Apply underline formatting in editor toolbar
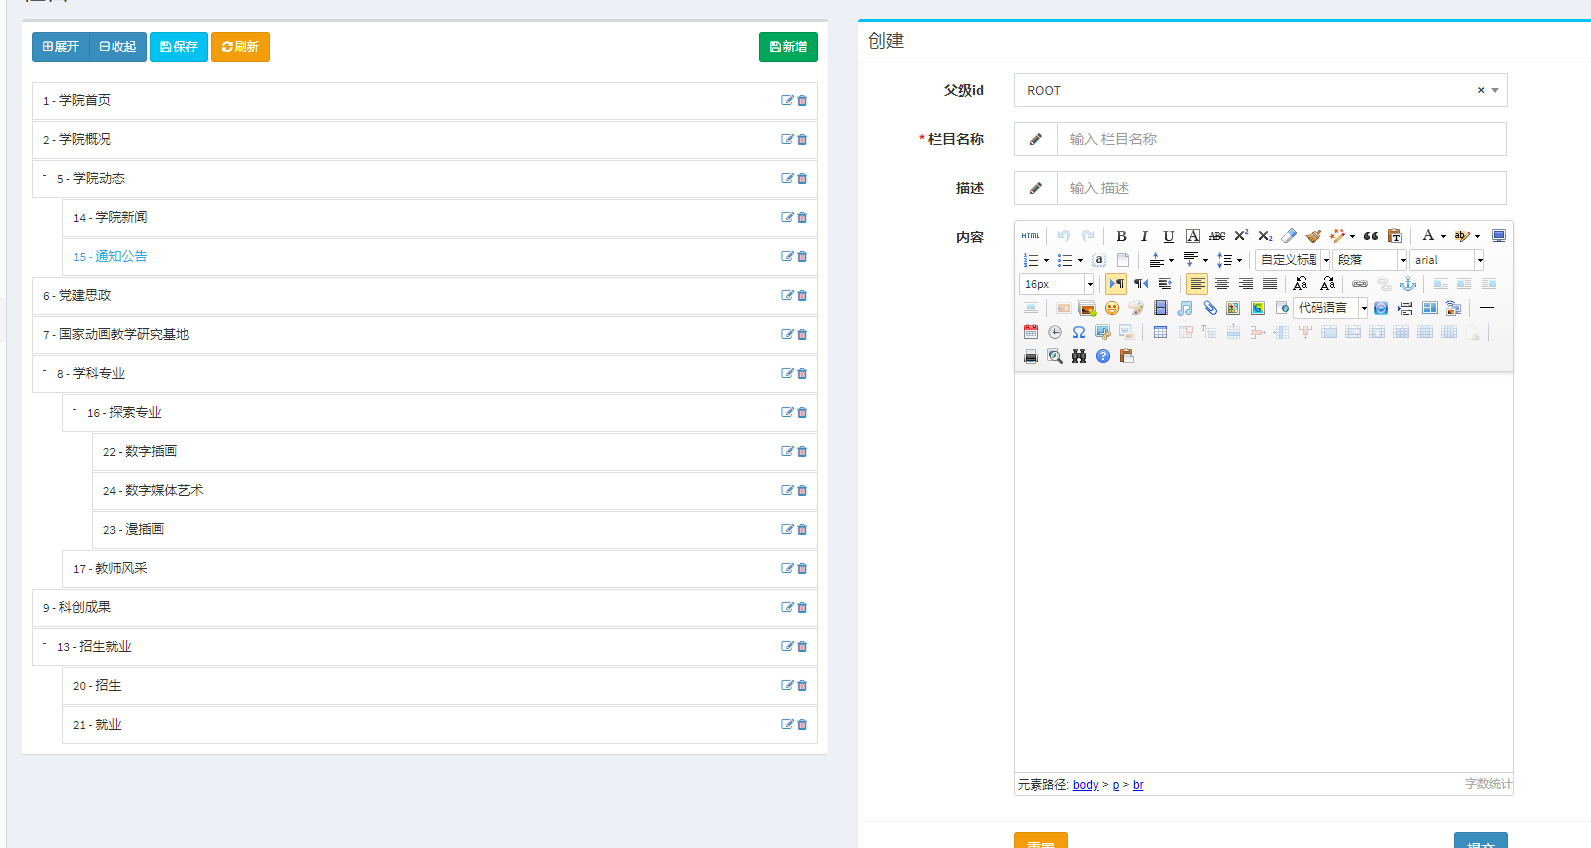The image size is (1591, 848). (1169, 236)
